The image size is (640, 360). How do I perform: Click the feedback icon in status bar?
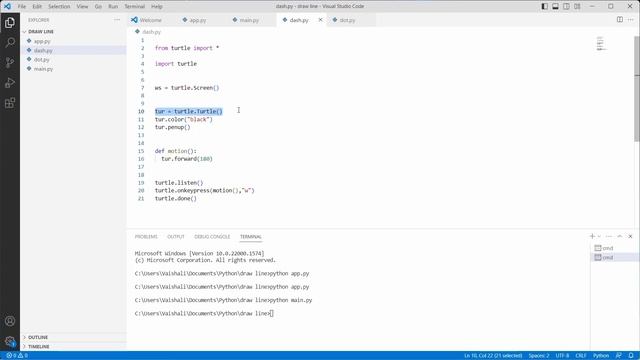tap(619, 356)
